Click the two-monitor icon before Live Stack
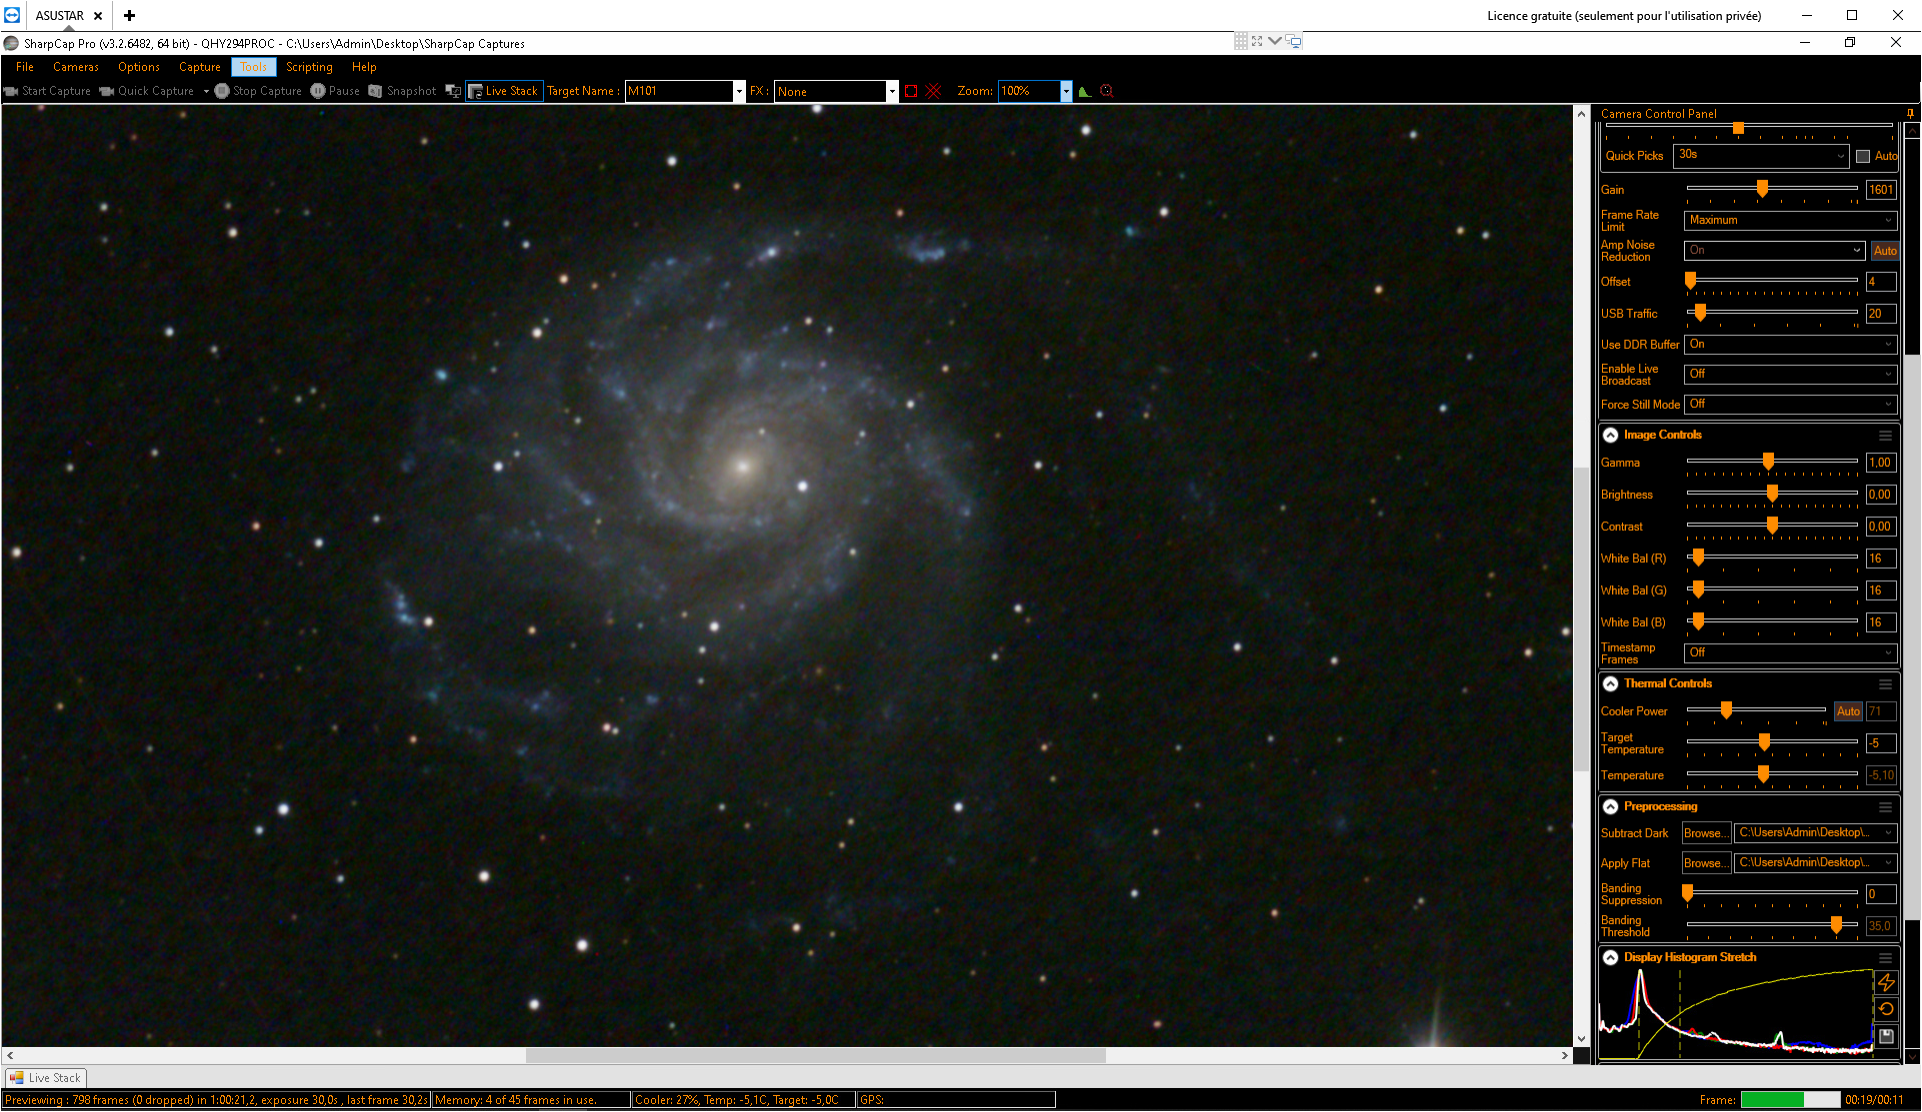Screen dimensions: 1922x1112 (453, 91)
